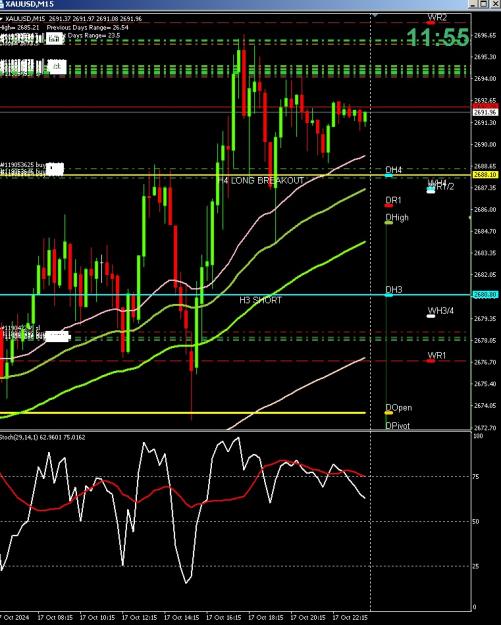Select the DH3 level label

coord(393,289)
